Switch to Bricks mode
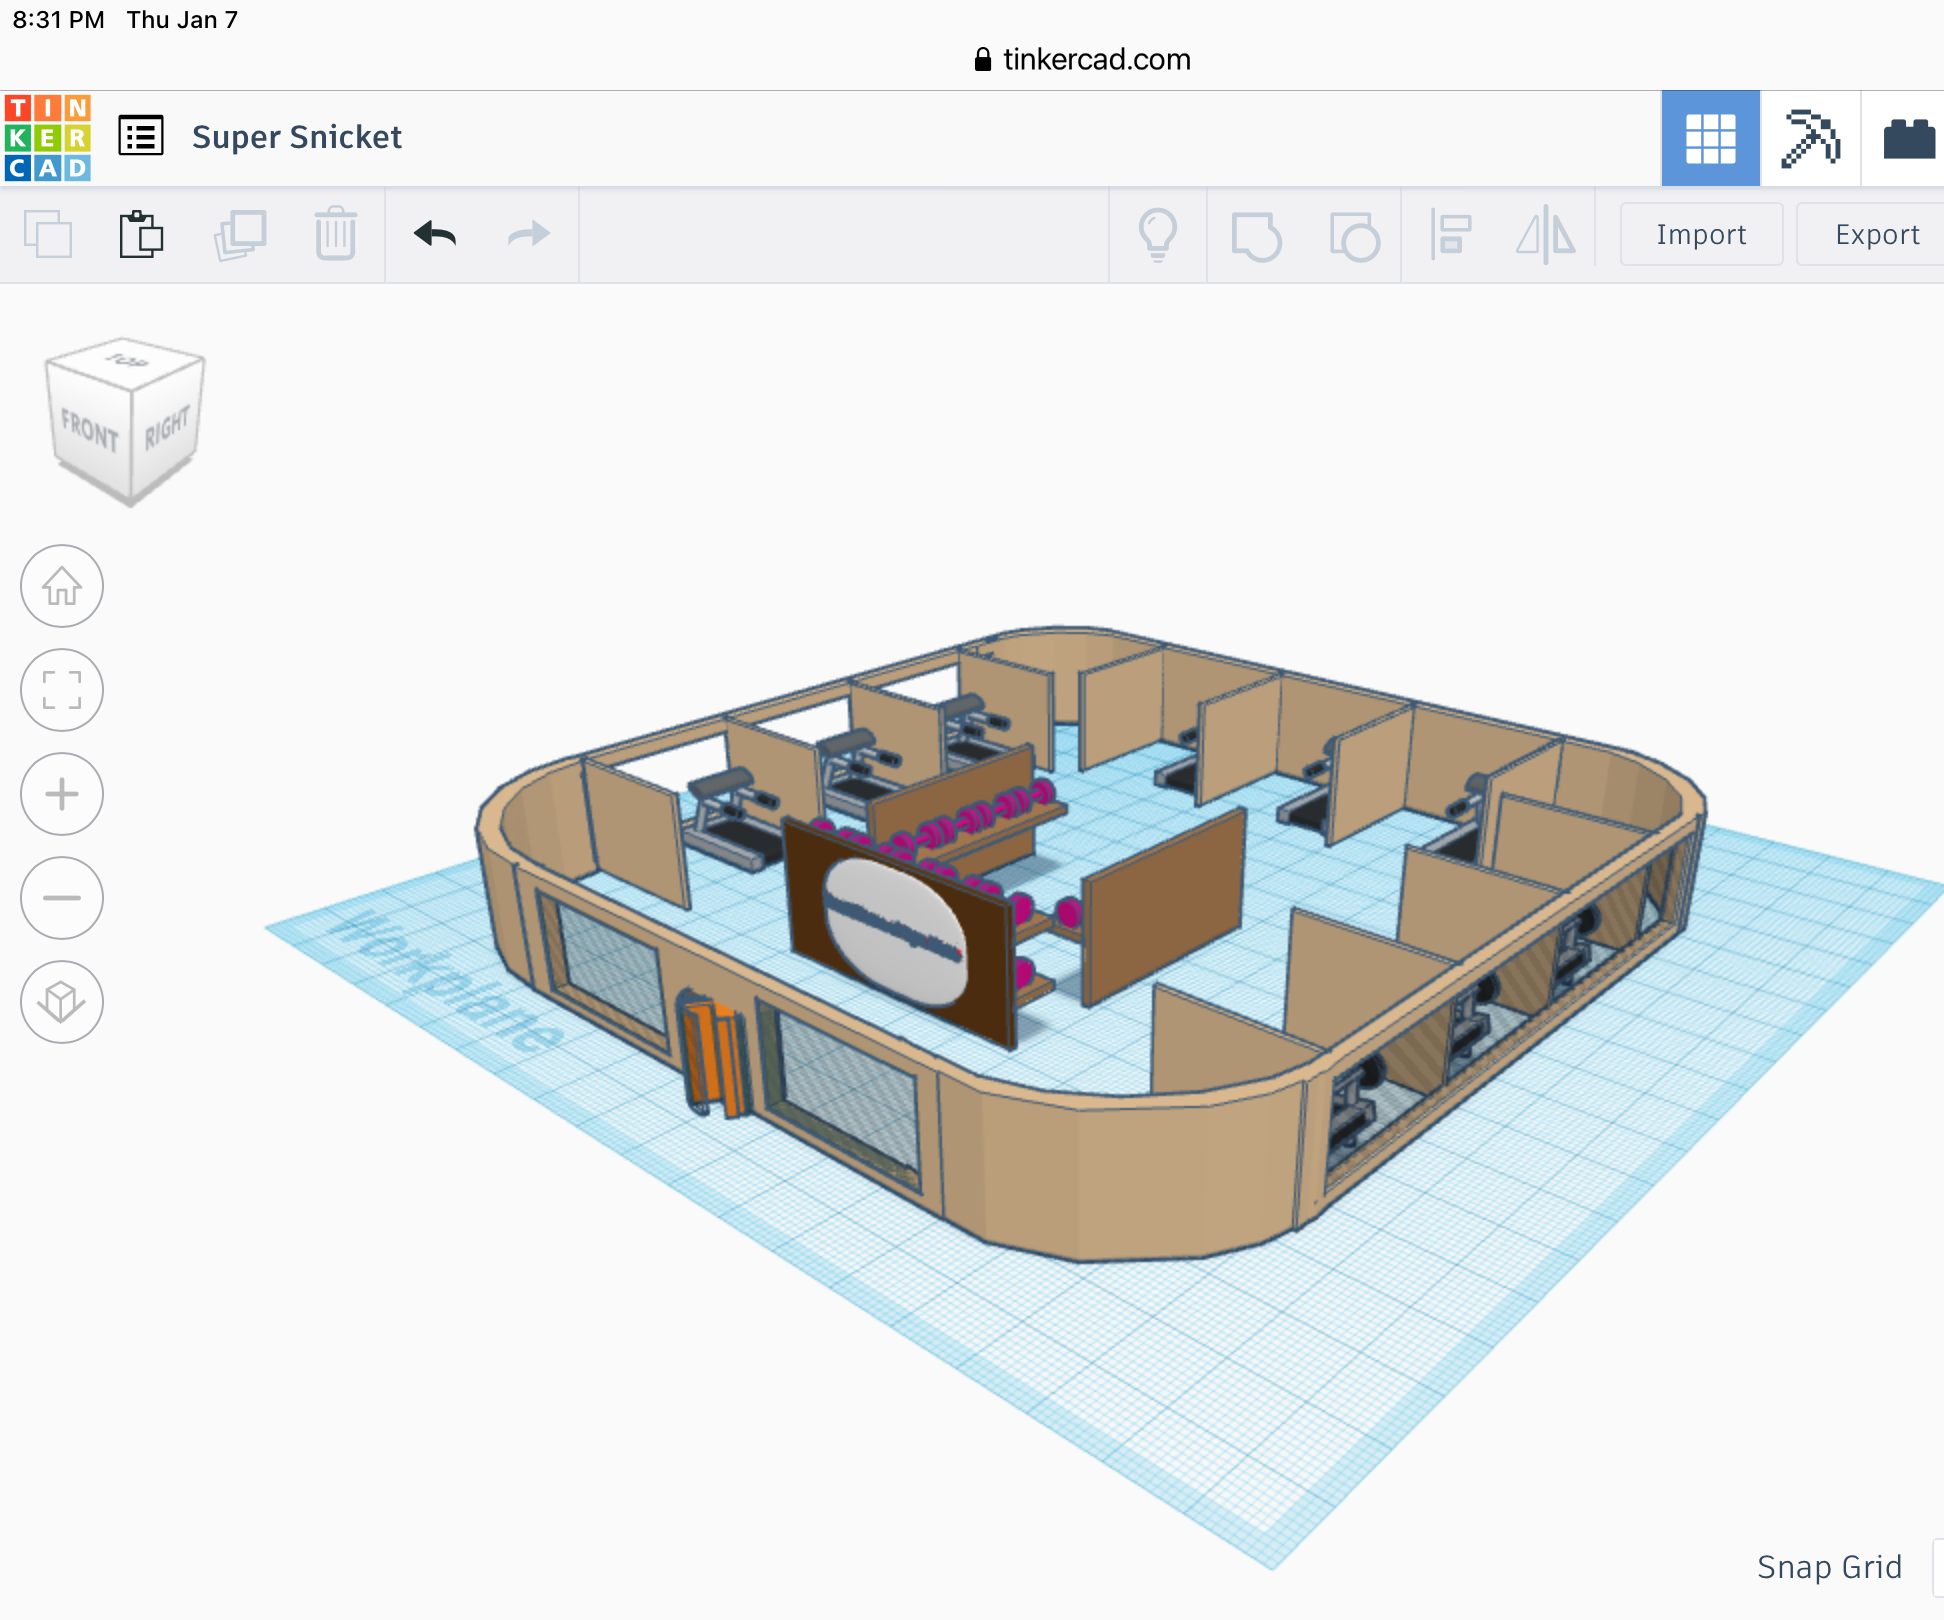Viewport: 1944px width, 1620px height. [x=1908, y=138]
